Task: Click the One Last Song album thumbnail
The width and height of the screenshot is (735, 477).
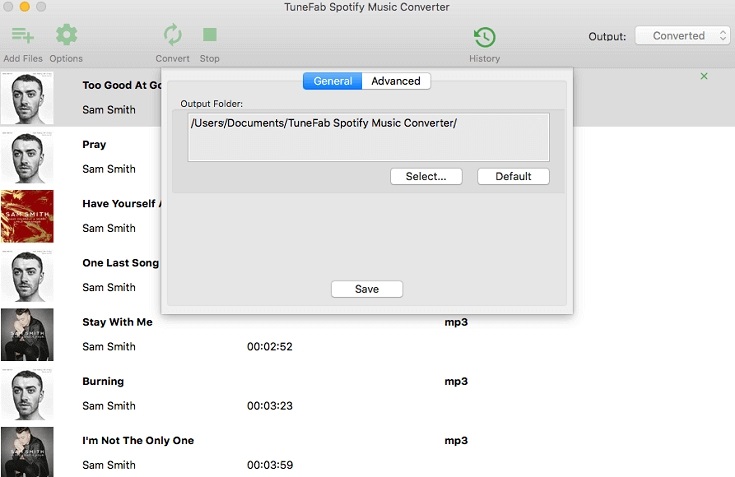Action: [x=27, y=276]
